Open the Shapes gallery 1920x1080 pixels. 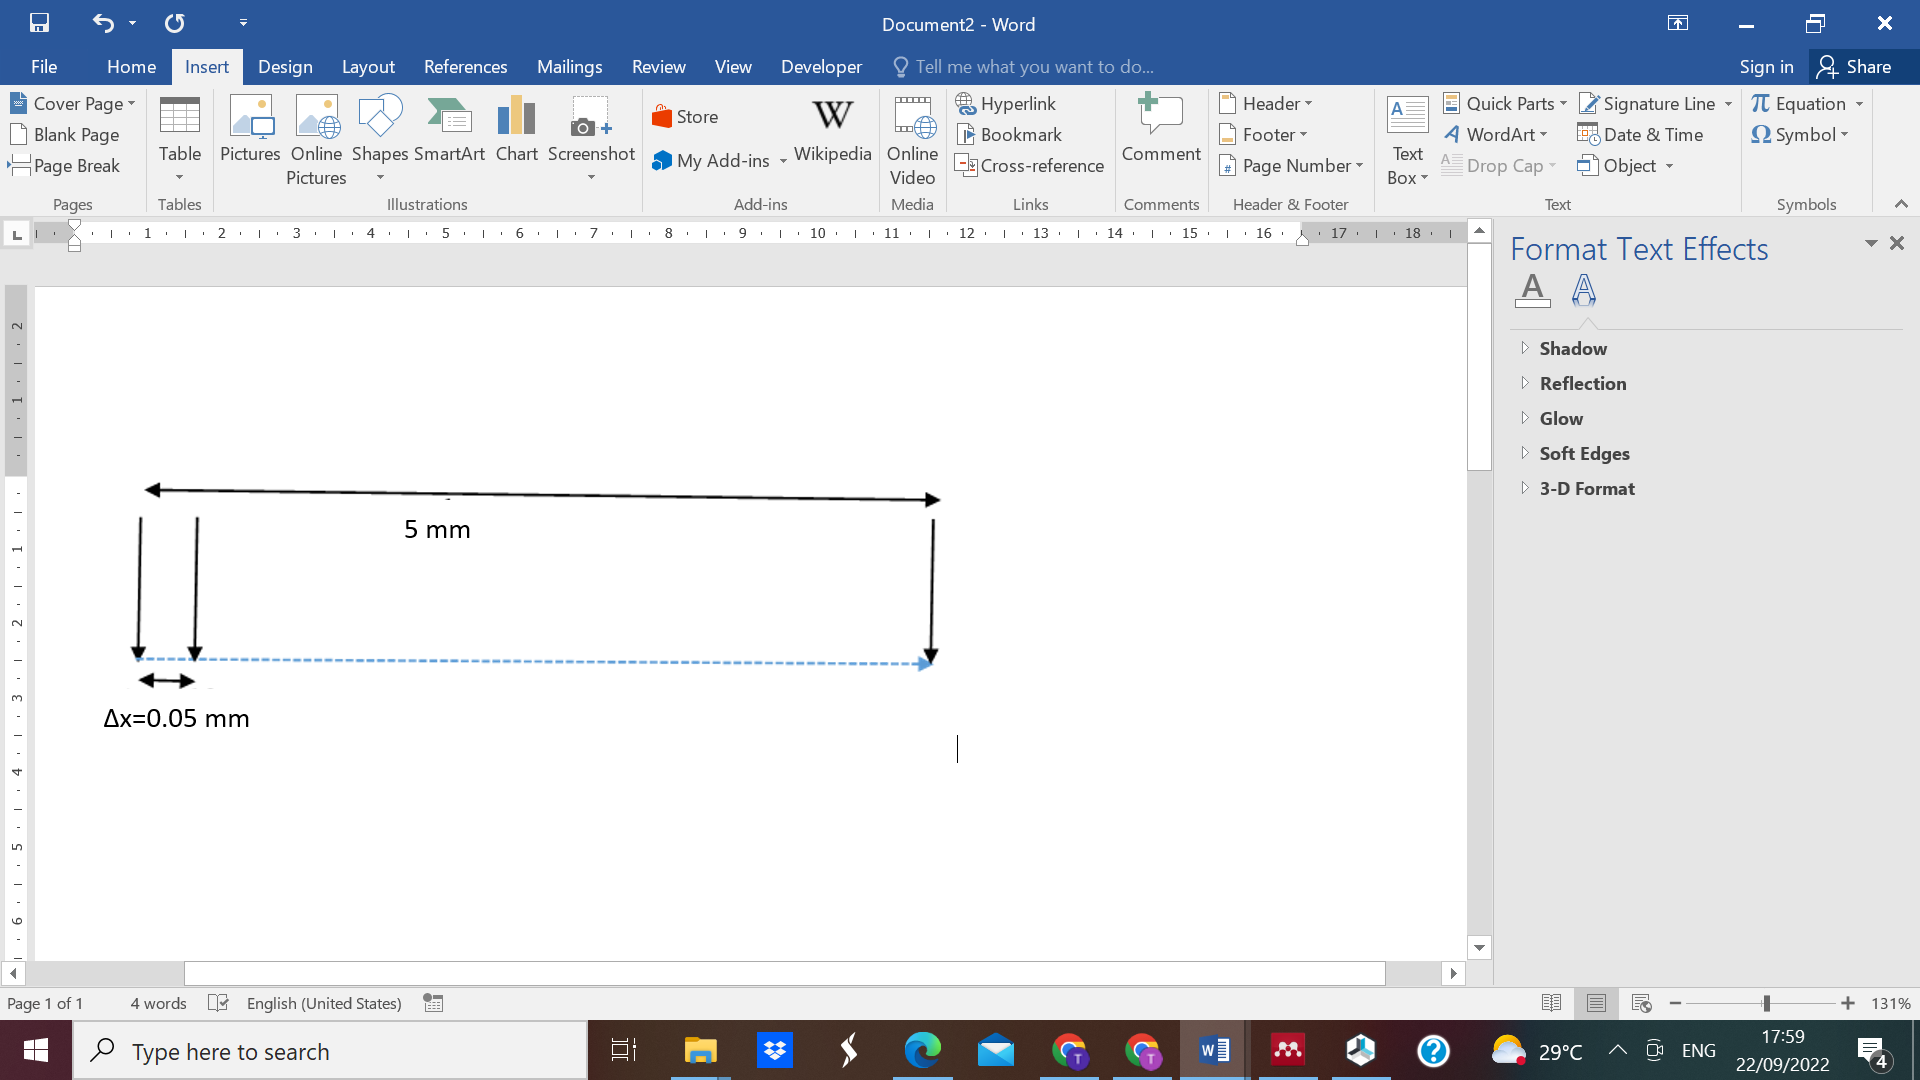pos(380,130)
